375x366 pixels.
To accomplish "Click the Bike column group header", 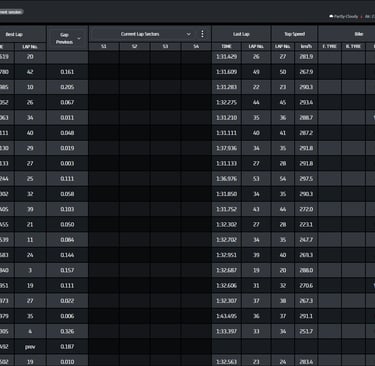I will coord(359,34).
